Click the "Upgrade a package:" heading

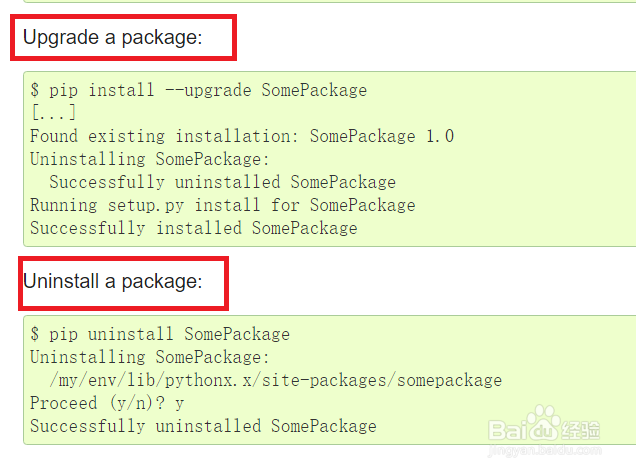click(112, 38)
